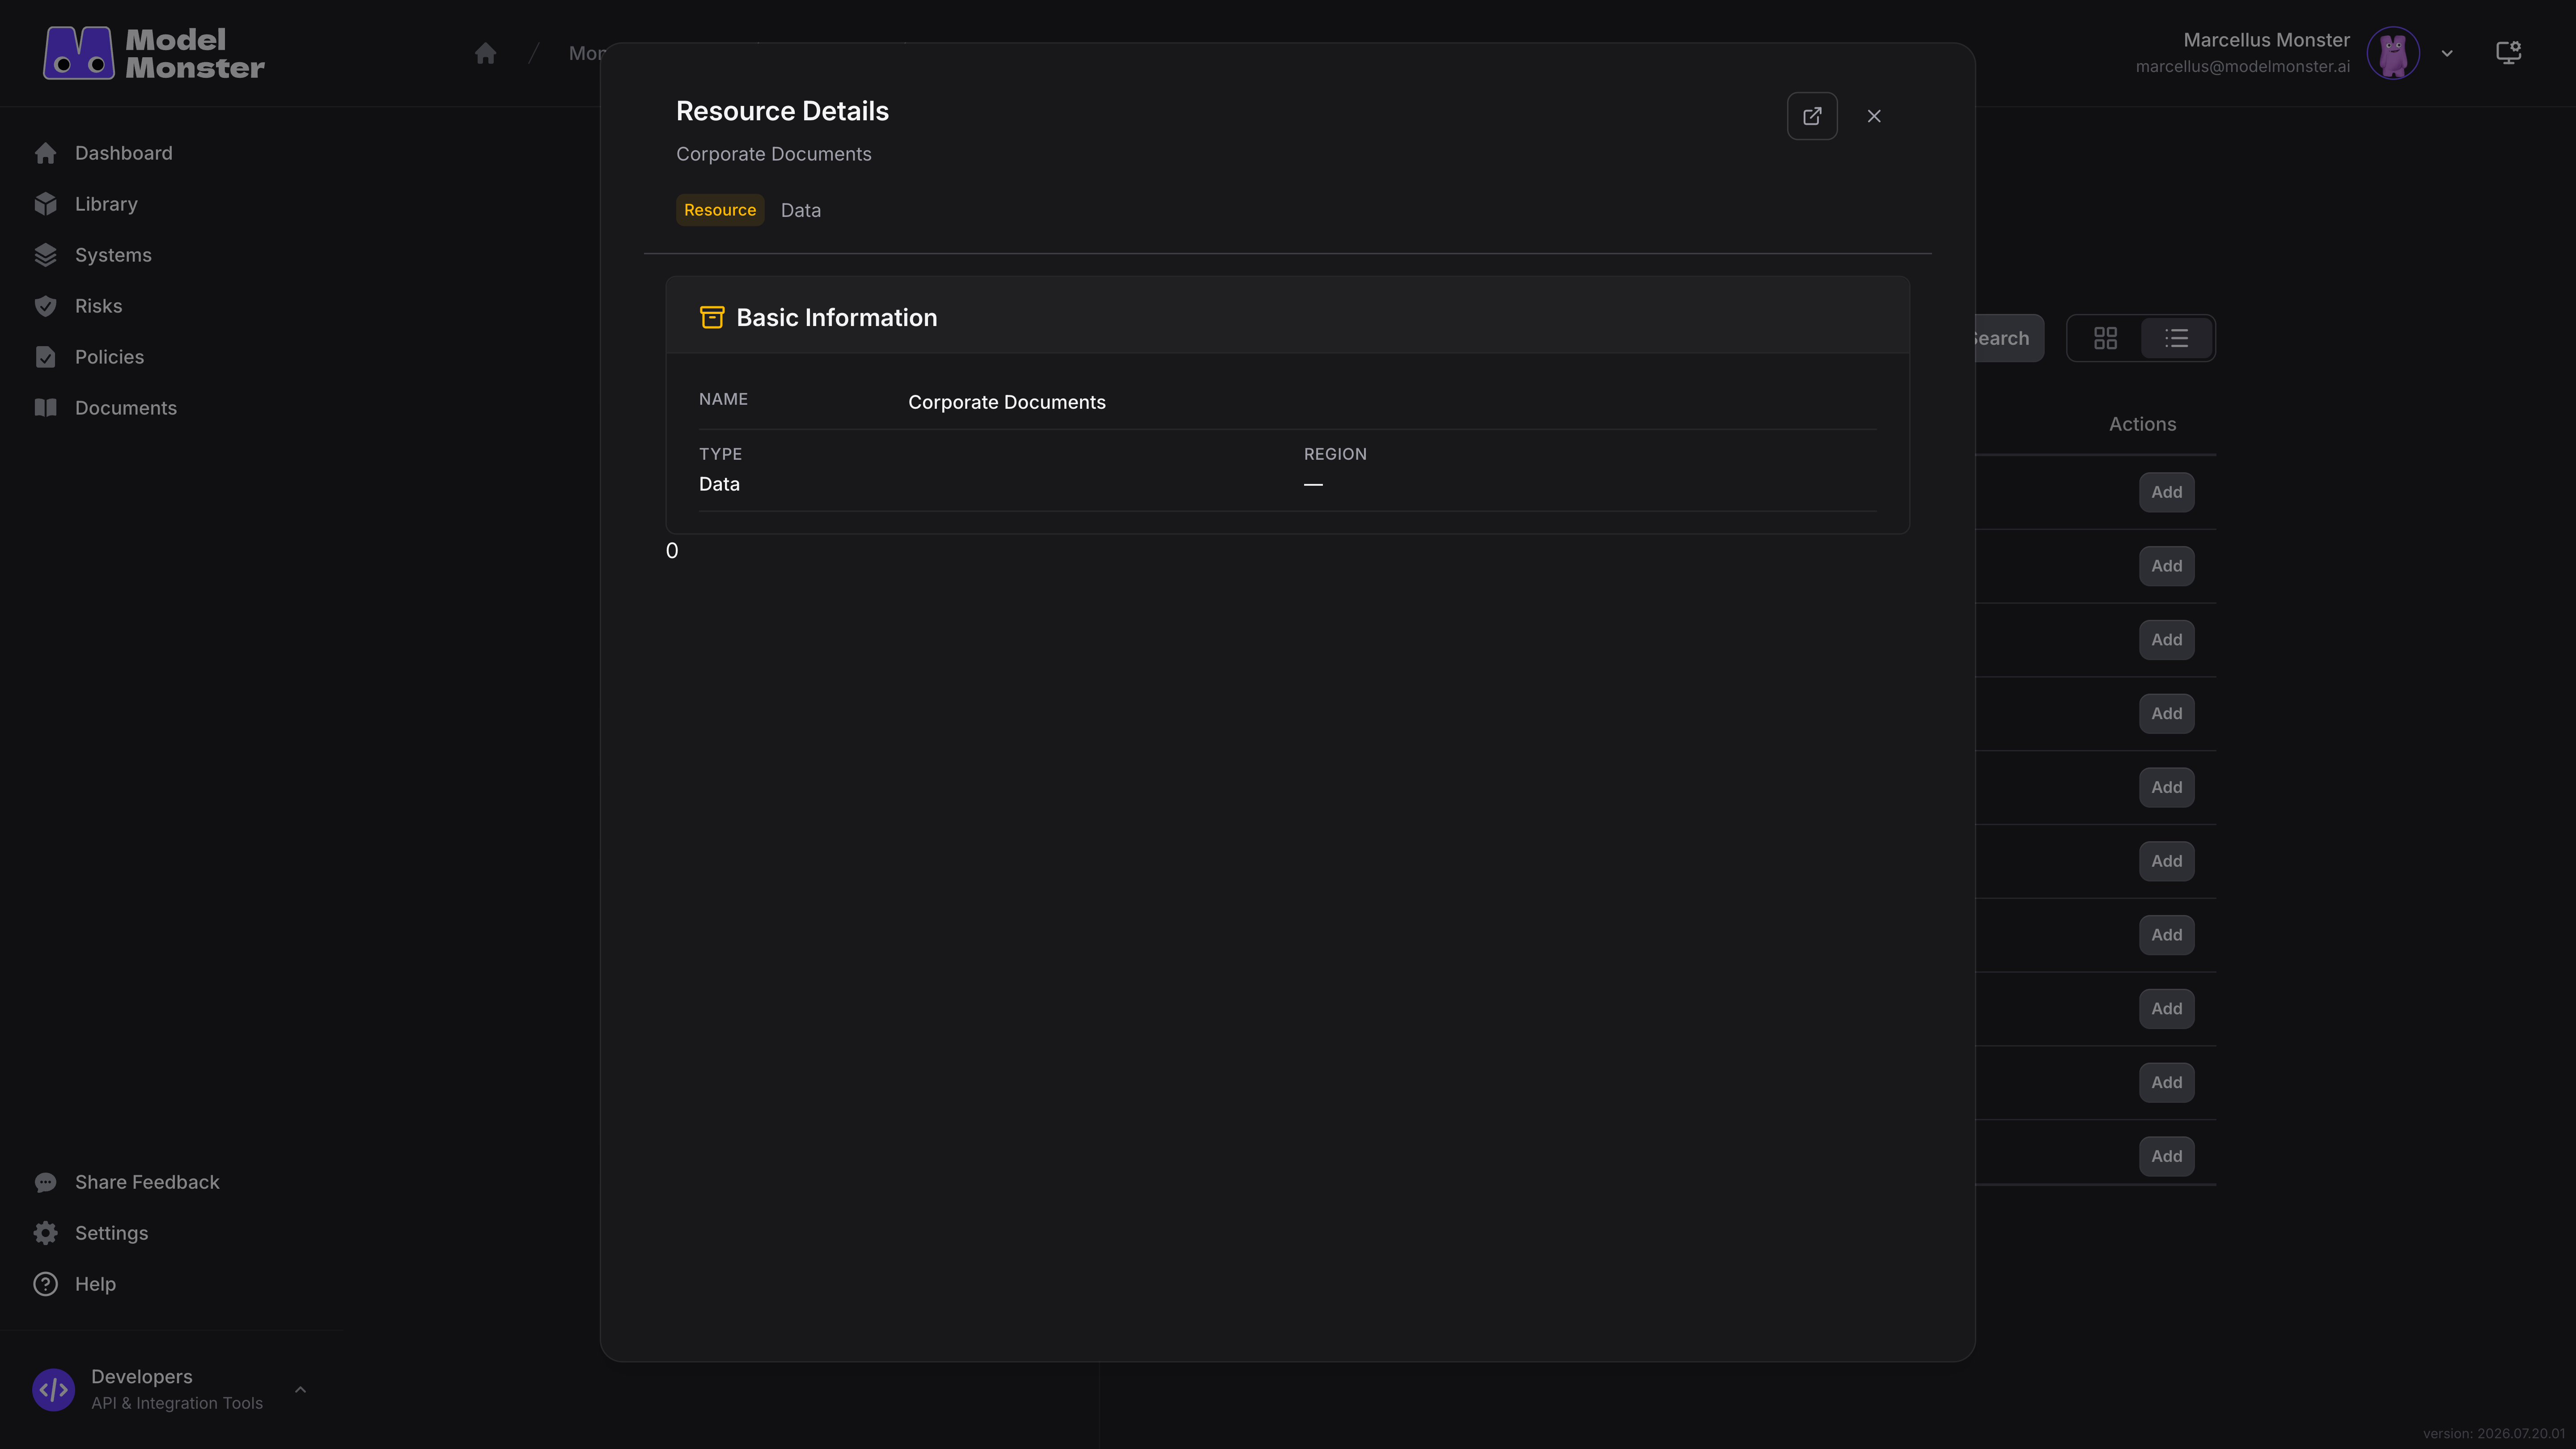Open Policies from the sidebar

tap(109, 357)
